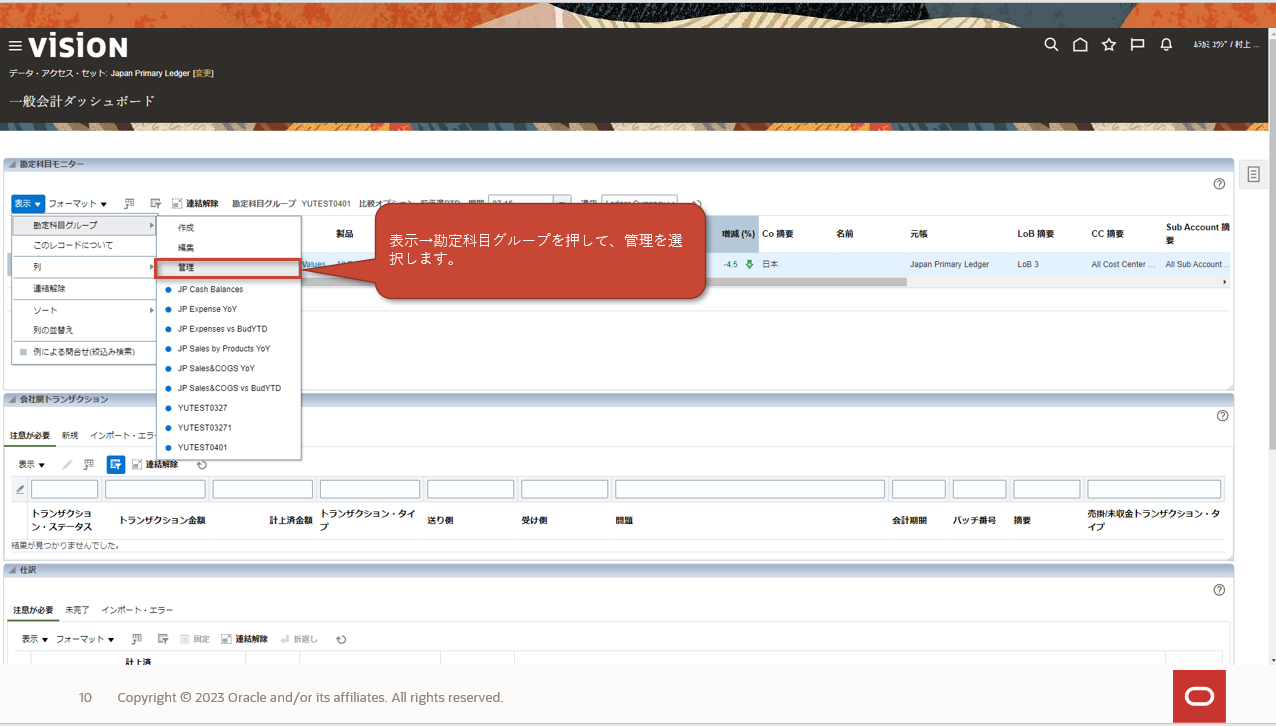Viewport: 1276px width, 726px height.
Task: Click the freeze icon in 勘定科目モニター toolbar
Action: pos(130,203)
